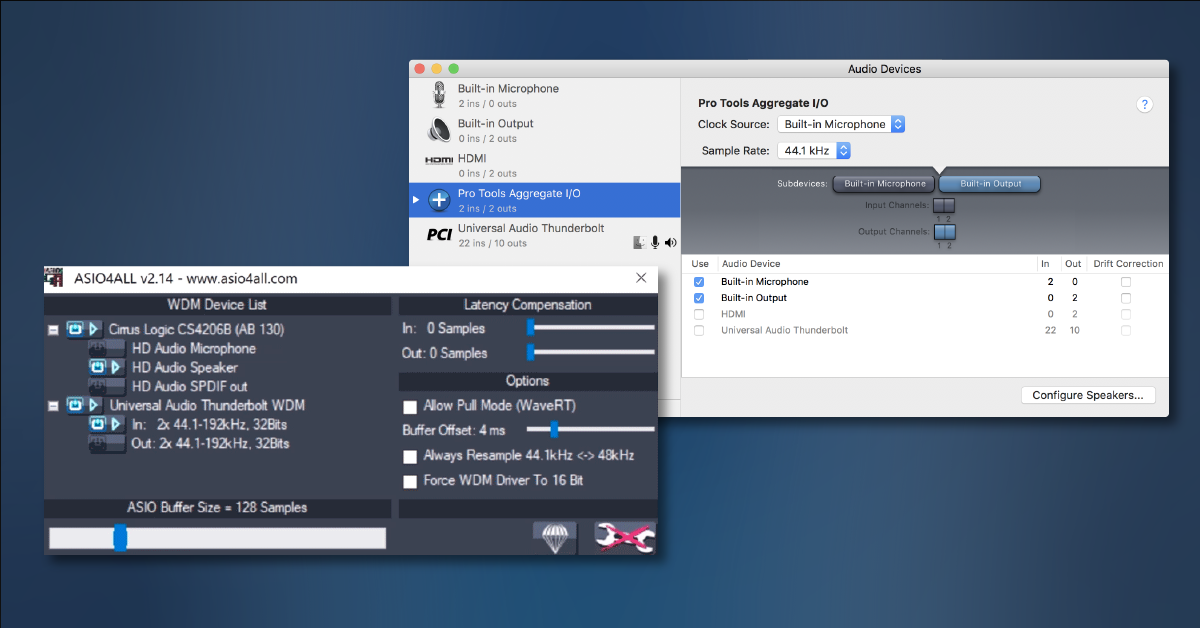The image size is (1200, 628).
Task: Select HDMI in device sidebar
Action: pos(545,165)
